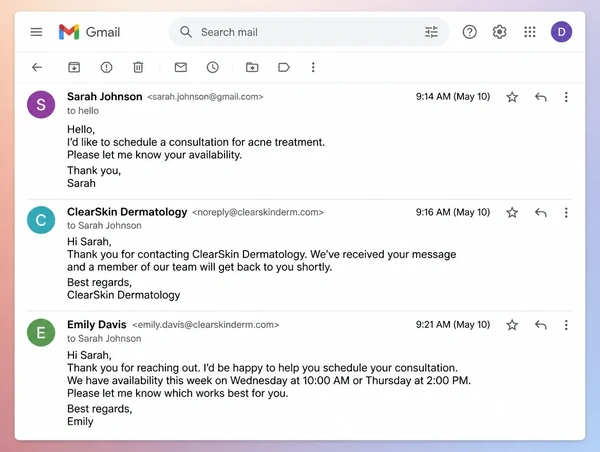Viewport: 600px width, 452px height.
Task: Click 'Please let me know which works best' line
Action: click(x=178, y=393)
